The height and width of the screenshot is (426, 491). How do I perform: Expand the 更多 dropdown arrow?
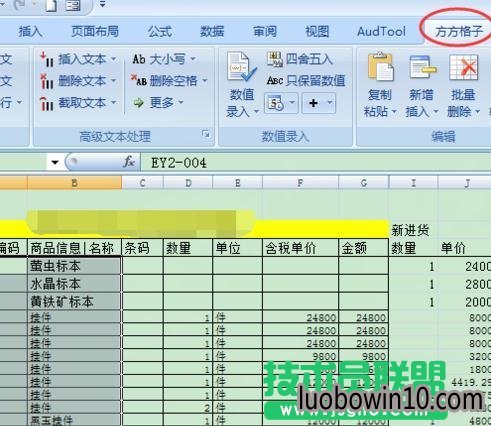pyautogui.click(x=181, y=102)
